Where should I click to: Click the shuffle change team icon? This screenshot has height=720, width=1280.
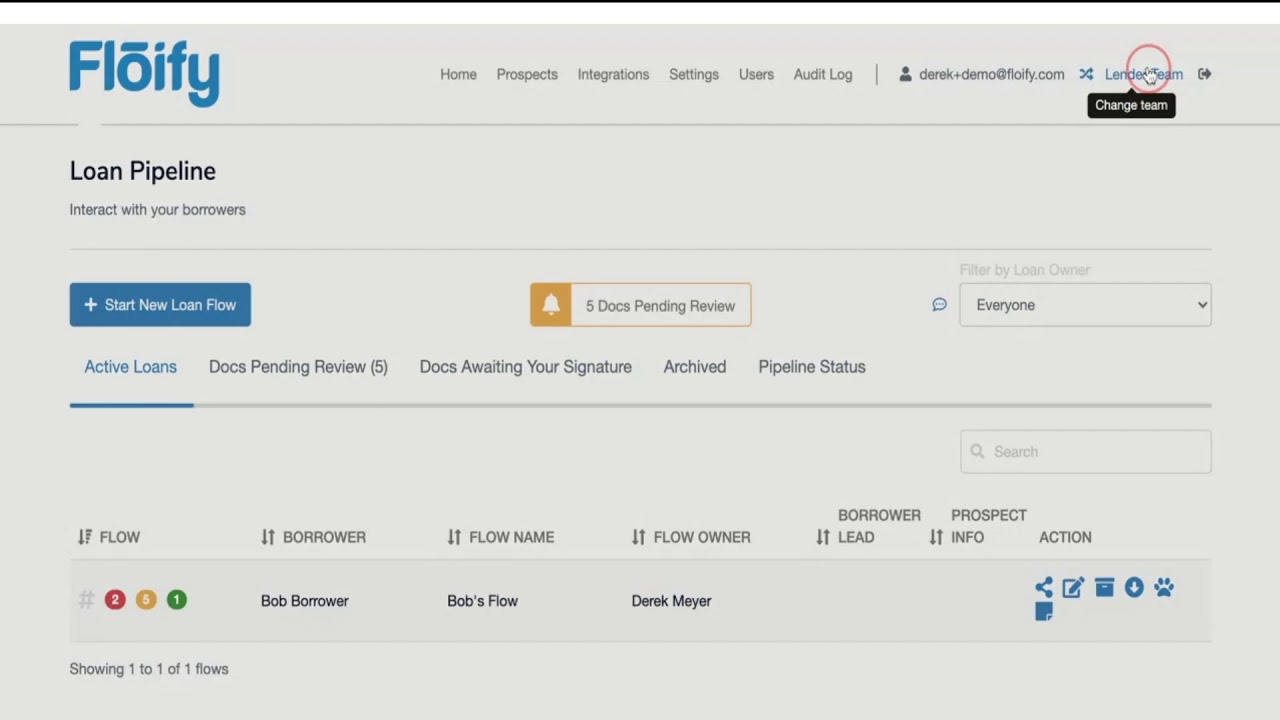coord(1086,74)
